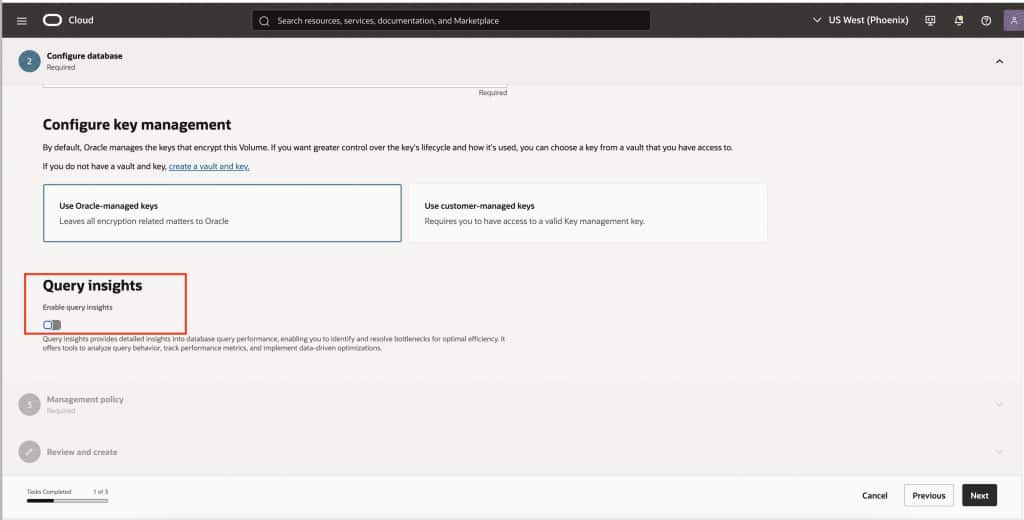This screenshot has width=1024, height=520.
Task: Expand the Management policy section chevron
Action: point(999,404)
